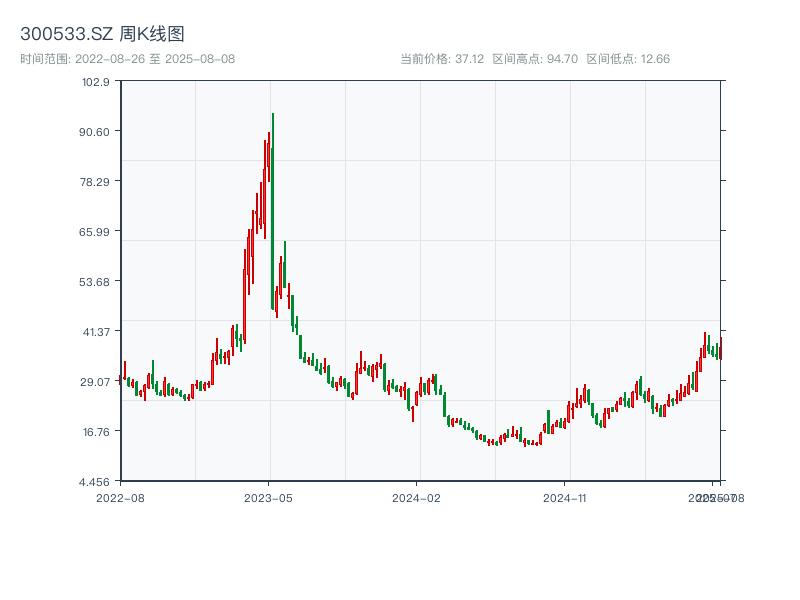800x600 pixels.
Task: Click the last red candlestick at chart's right edge
Action: point(720,348)
